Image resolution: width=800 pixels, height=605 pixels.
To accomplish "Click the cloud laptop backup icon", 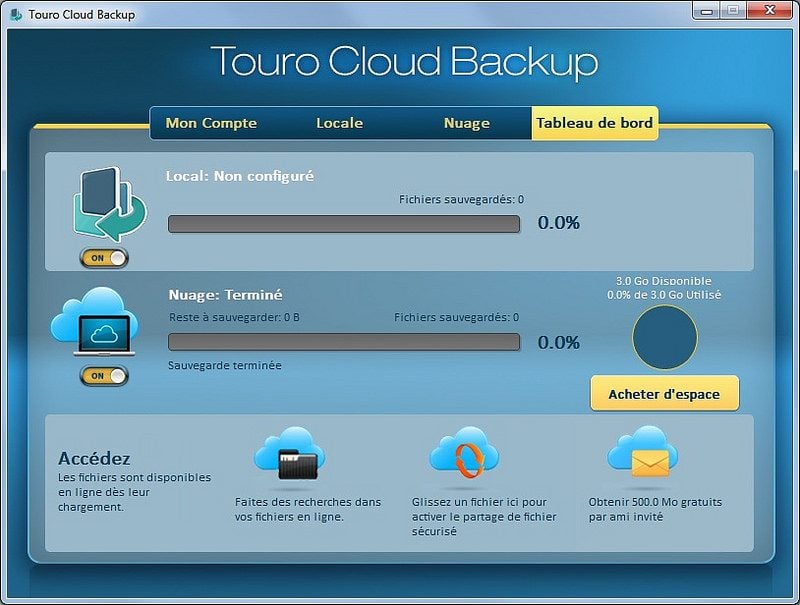I will [x=95, y=321].
